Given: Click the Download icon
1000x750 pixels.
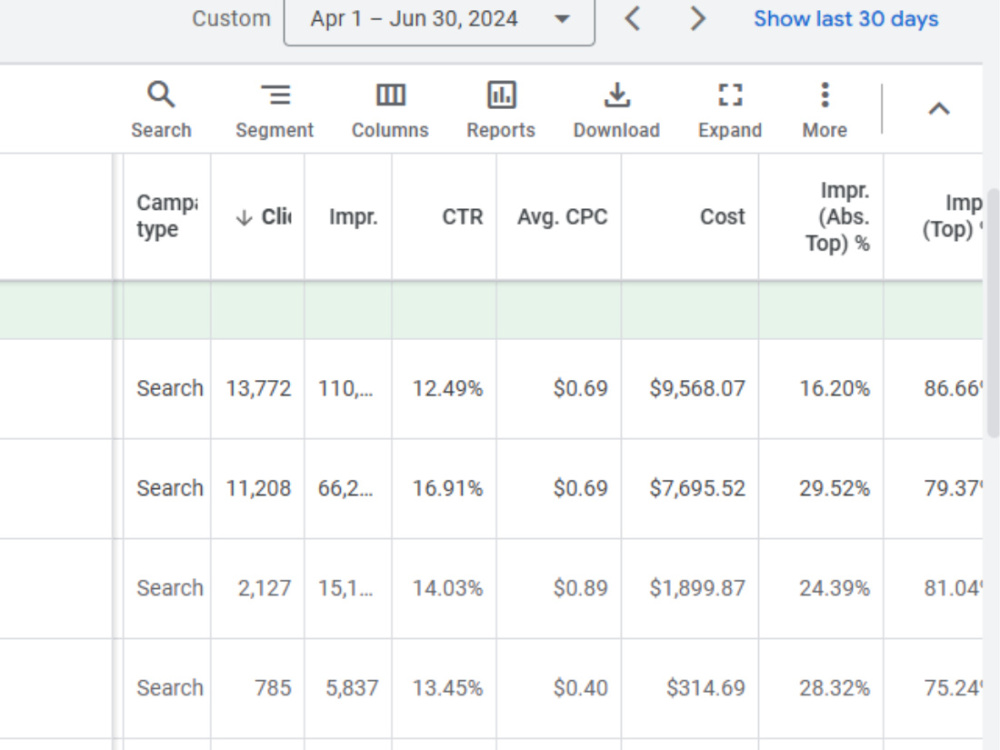Looking at the screenshot, I should point(617,96).
